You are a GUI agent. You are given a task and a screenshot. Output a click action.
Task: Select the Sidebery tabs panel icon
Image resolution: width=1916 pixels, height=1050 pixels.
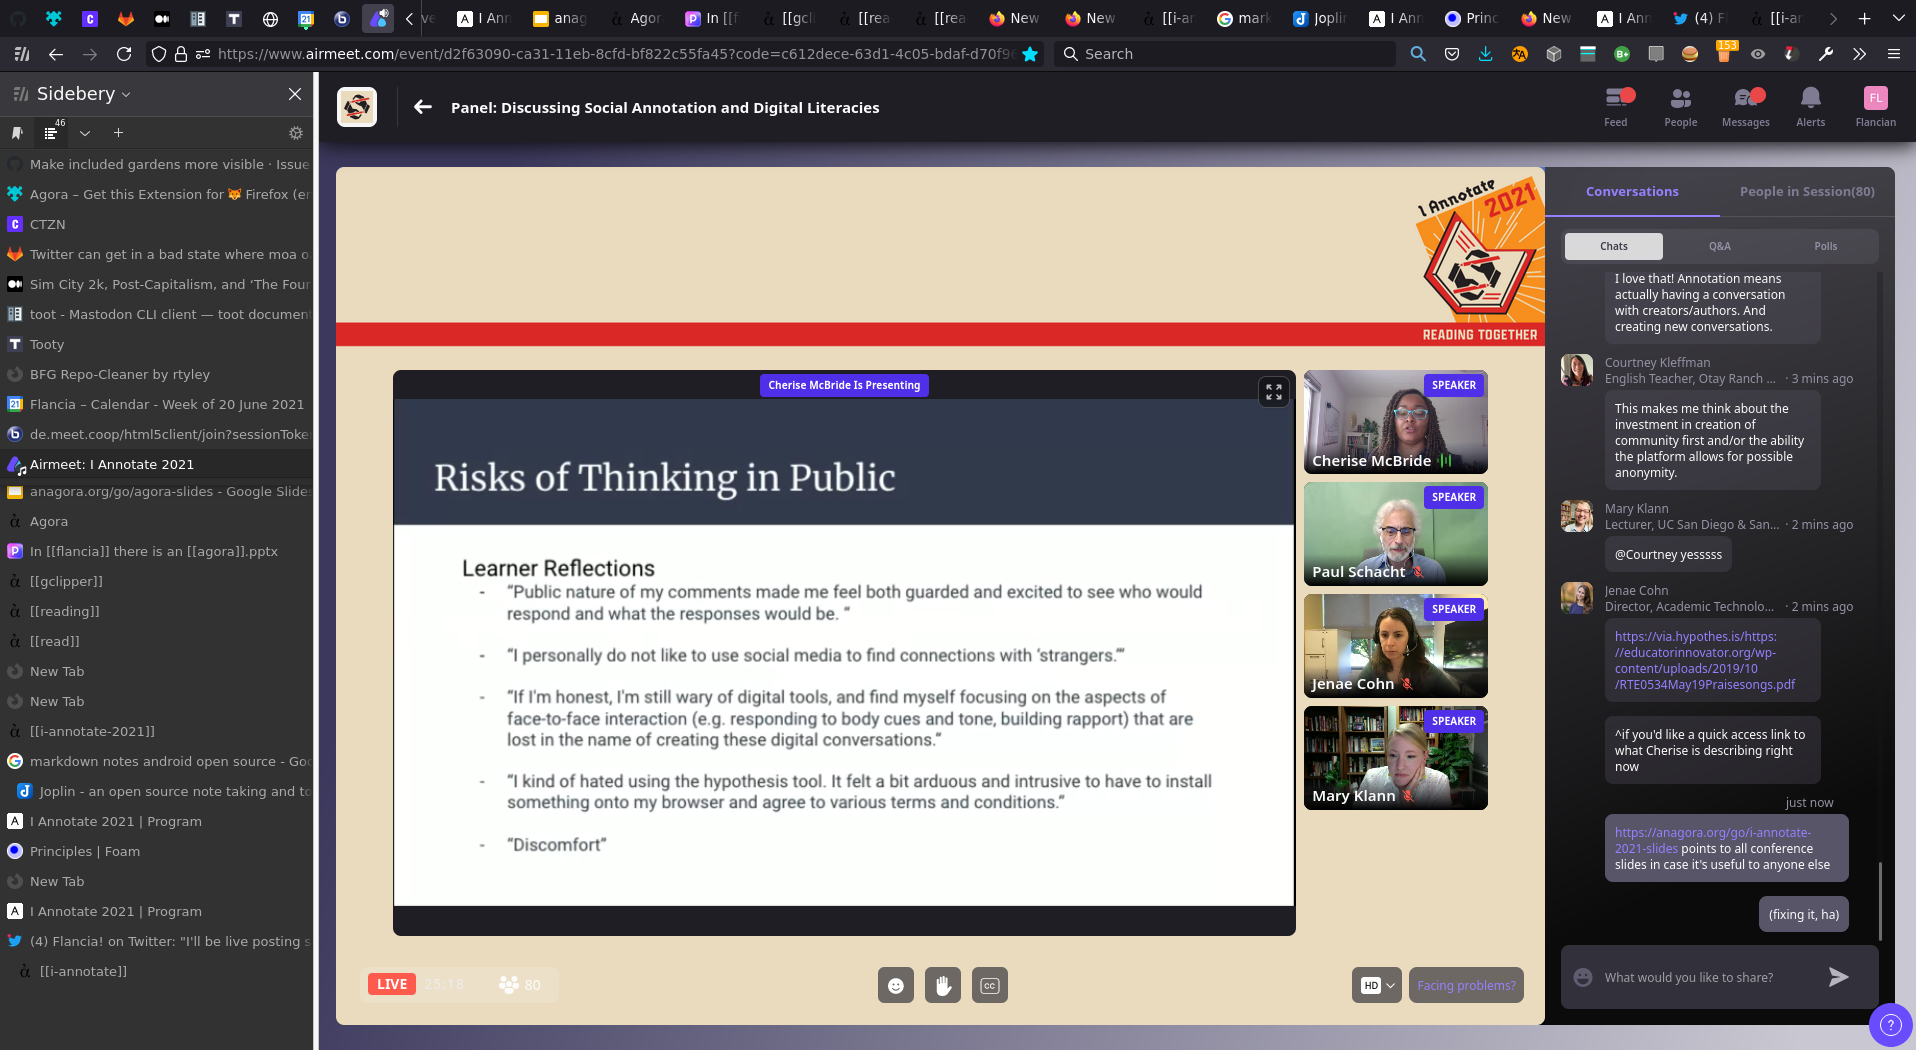tap(52, 132)
